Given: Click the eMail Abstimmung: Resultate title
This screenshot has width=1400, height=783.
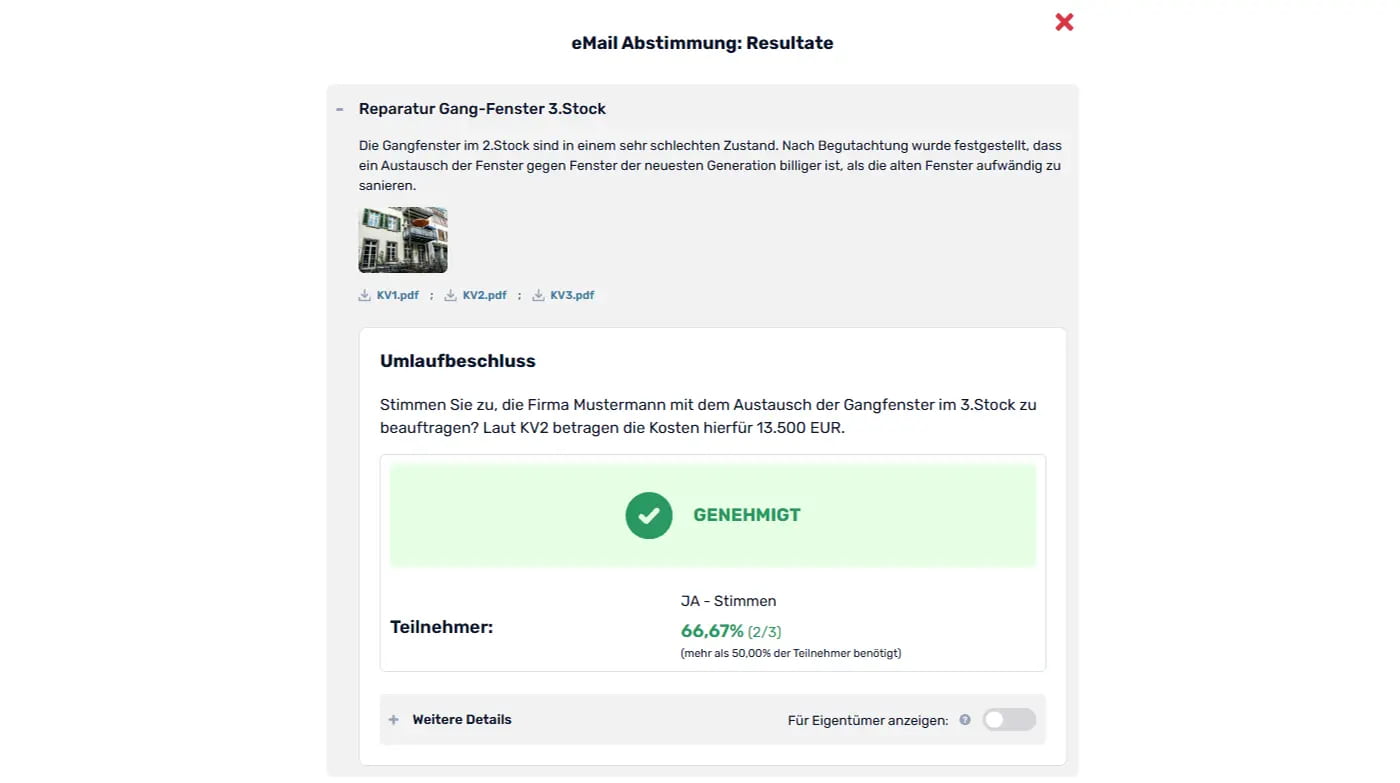Looking at the screenshot, I should coord(702,42).
